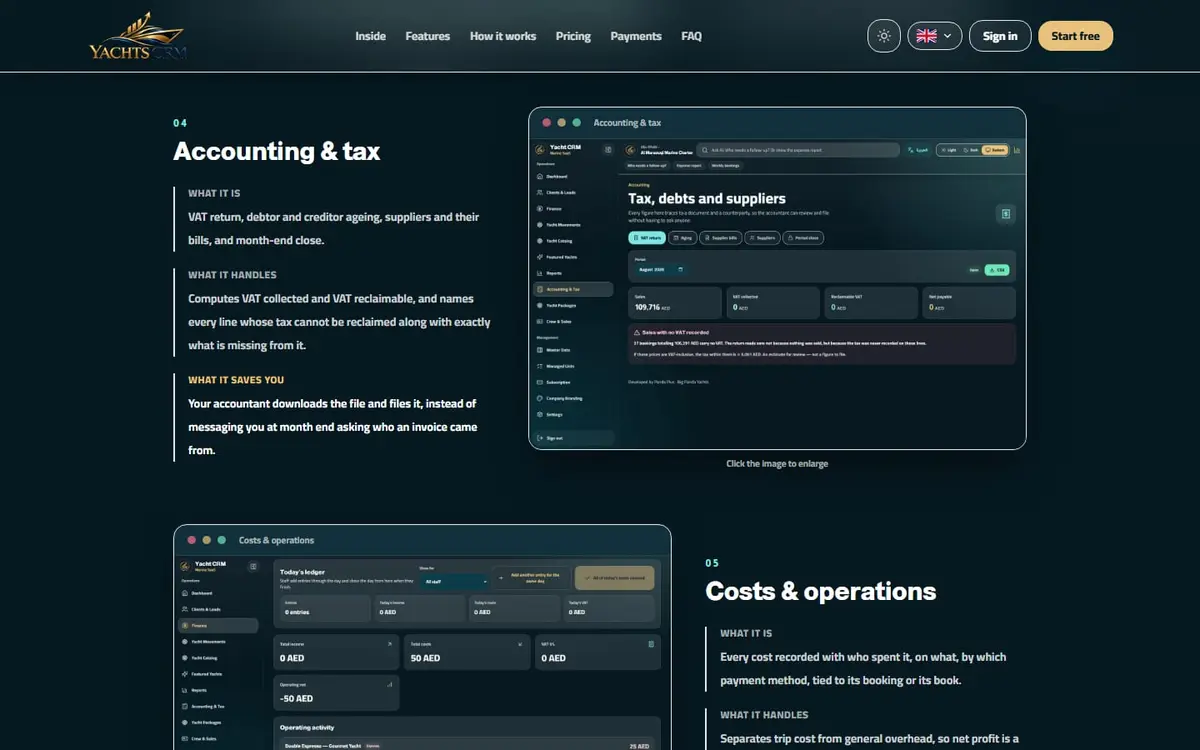The image size is (1200, 750).
Task: Click Dashboard icon in Accounting preview sidebar
Action: pyautogui.click(x=540, y=176)
